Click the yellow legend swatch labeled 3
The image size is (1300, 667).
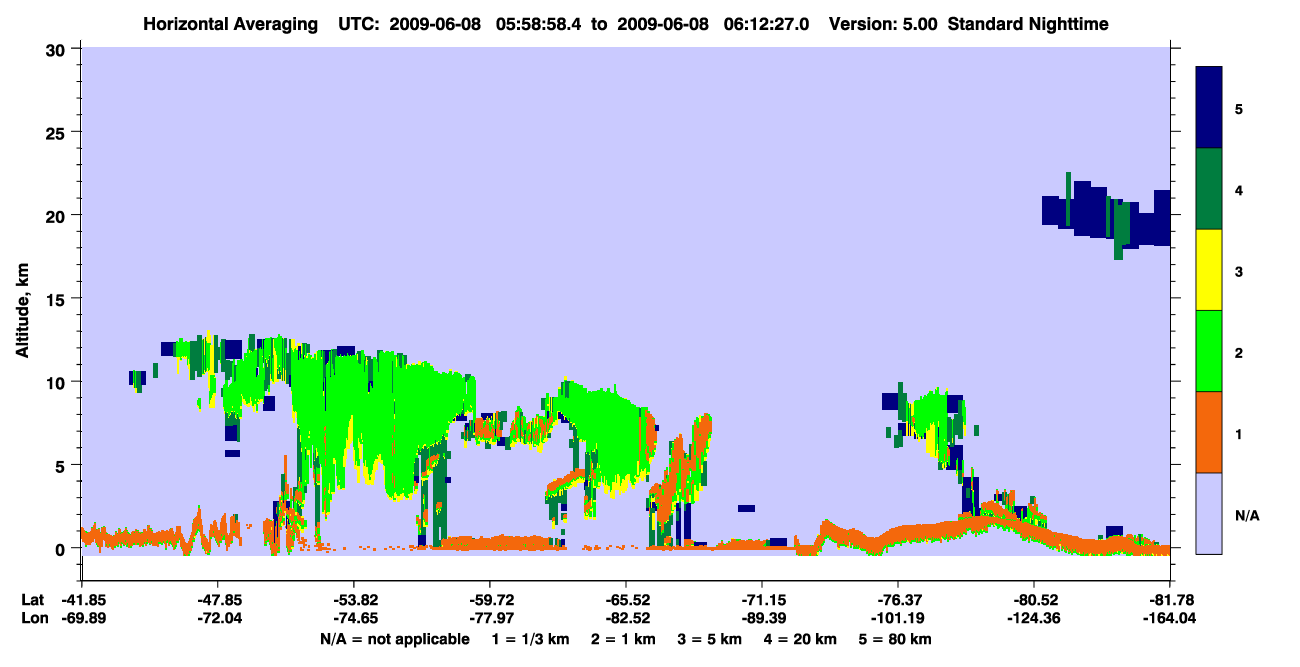[1209, 270]
